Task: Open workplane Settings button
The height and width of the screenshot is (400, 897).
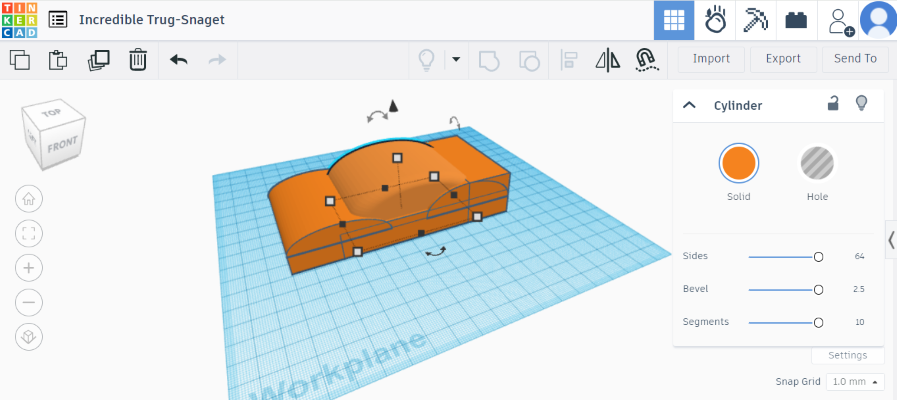Action: click(x=847, y=355)
